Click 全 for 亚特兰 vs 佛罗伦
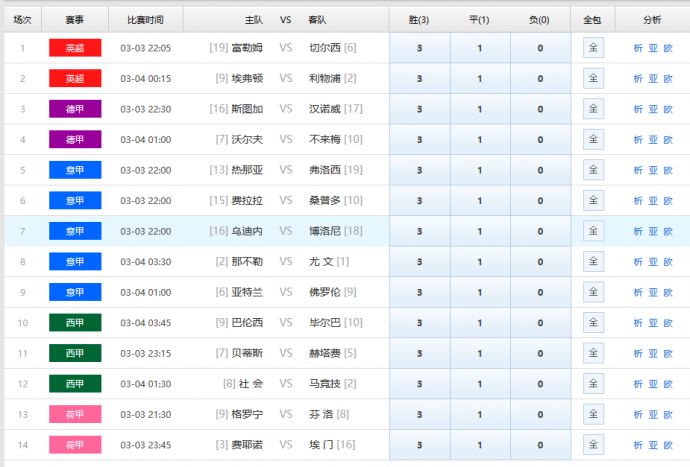 [x=593, y=292]
